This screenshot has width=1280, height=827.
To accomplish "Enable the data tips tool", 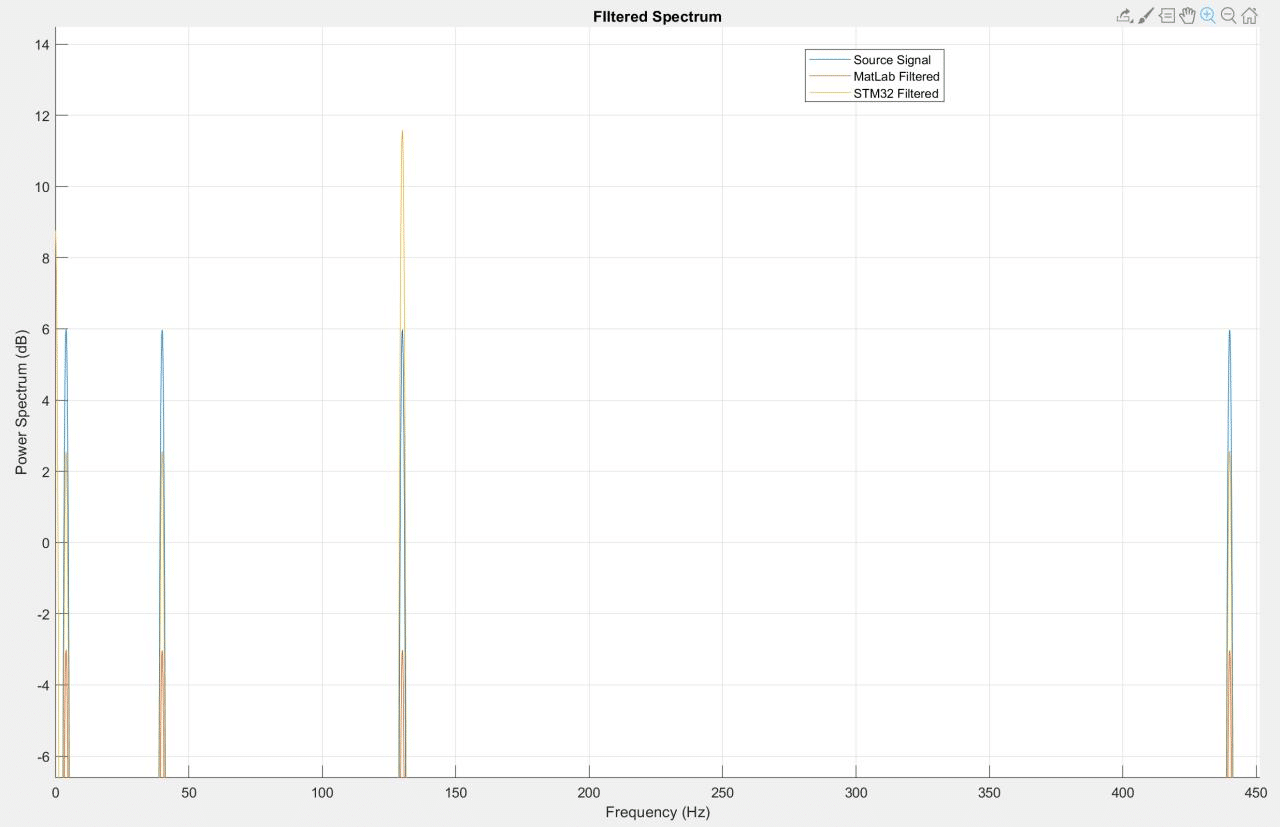I will (x=1167, y=16).
